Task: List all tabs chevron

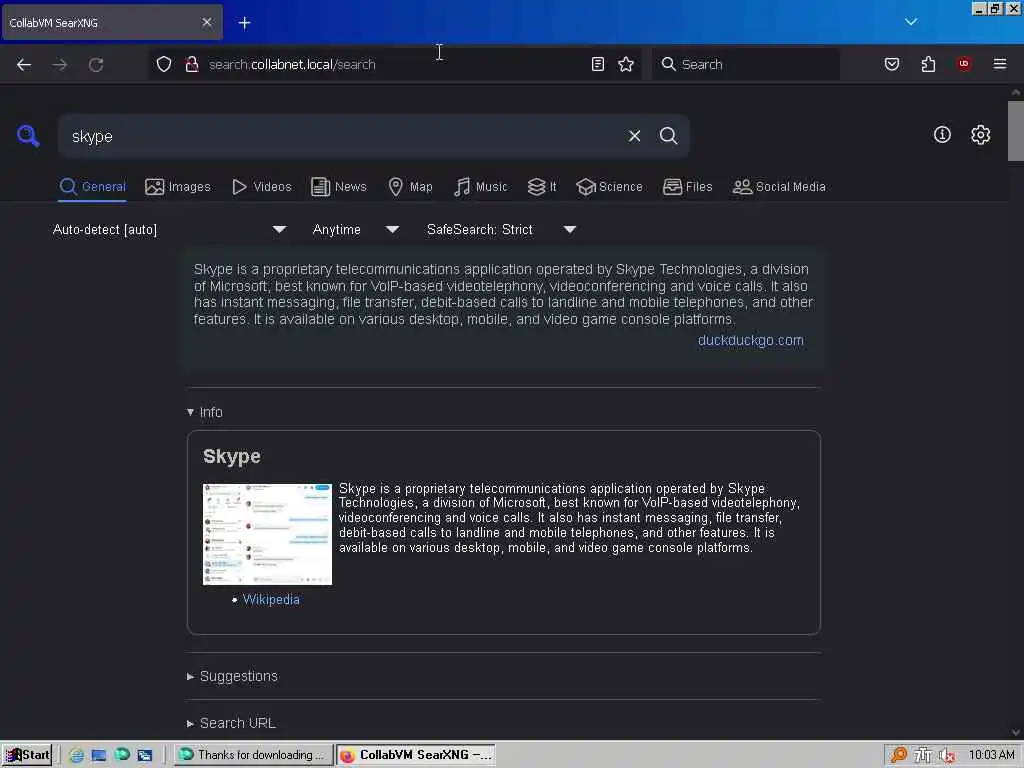Action: 911,22
